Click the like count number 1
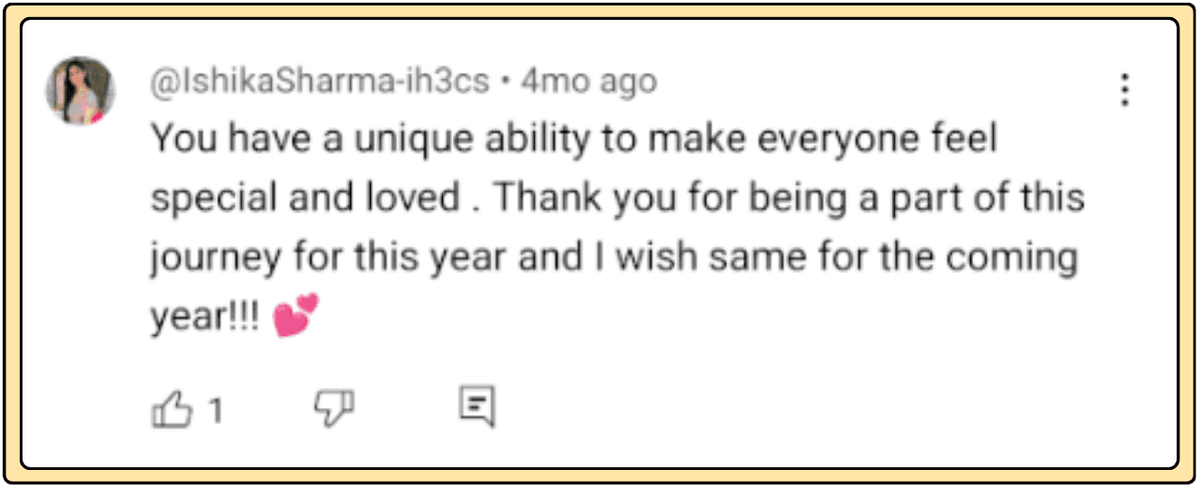 pos(214,410)
